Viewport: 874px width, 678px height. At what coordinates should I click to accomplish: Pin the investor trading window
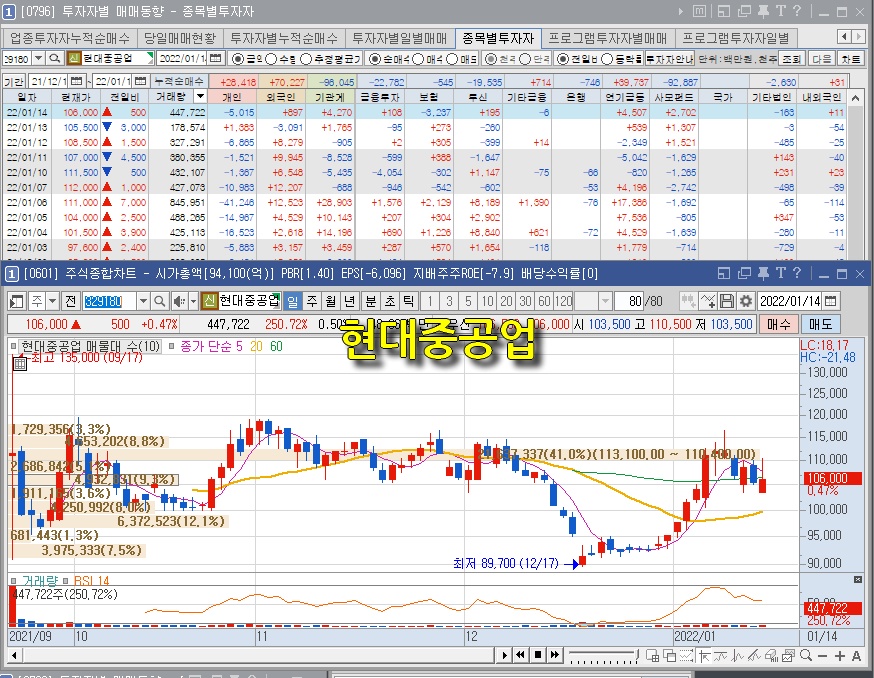pyautogui.click(x=763, y=11)
